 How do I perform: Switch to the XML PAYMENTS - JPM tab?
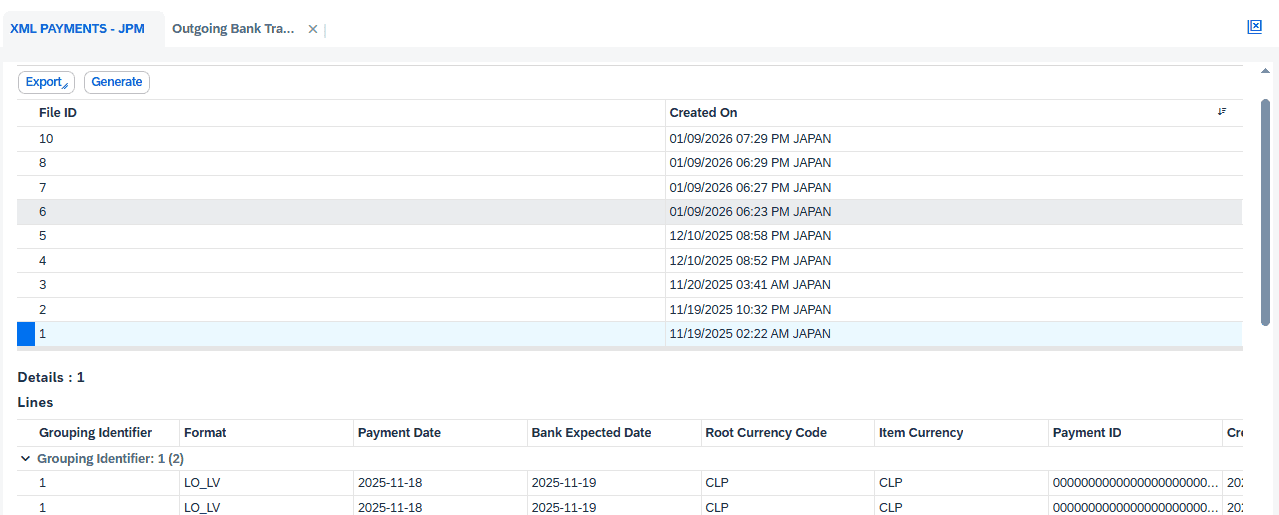[x=77, y=29]
